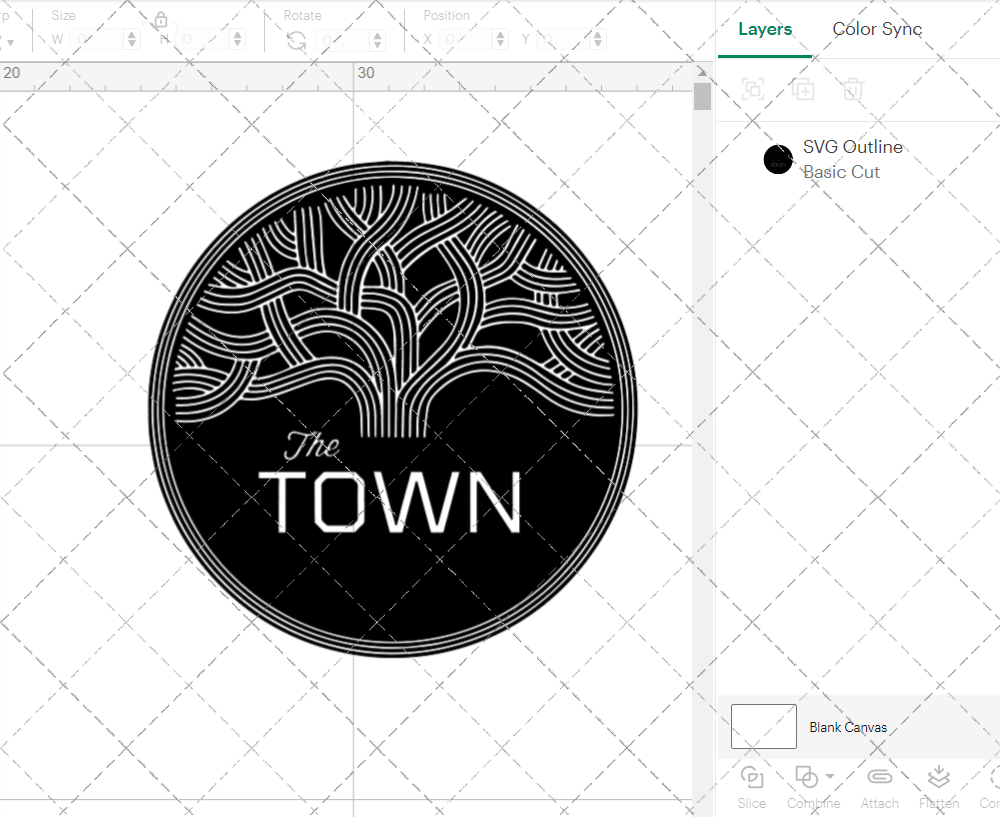
Task: Switch to the Layers tab
Action: (x=765, y=29)
